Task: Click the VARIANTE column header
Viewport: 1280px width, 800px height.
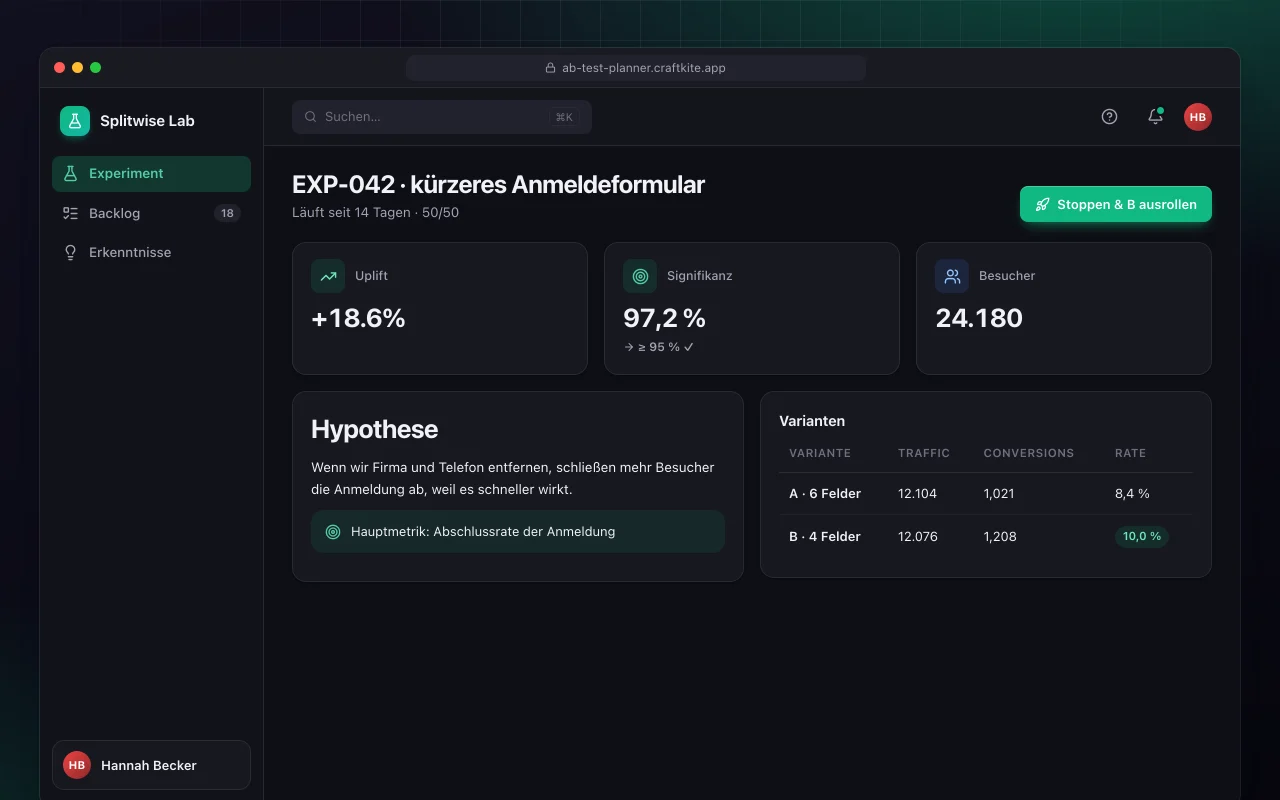Action: [x=820, y=453]
